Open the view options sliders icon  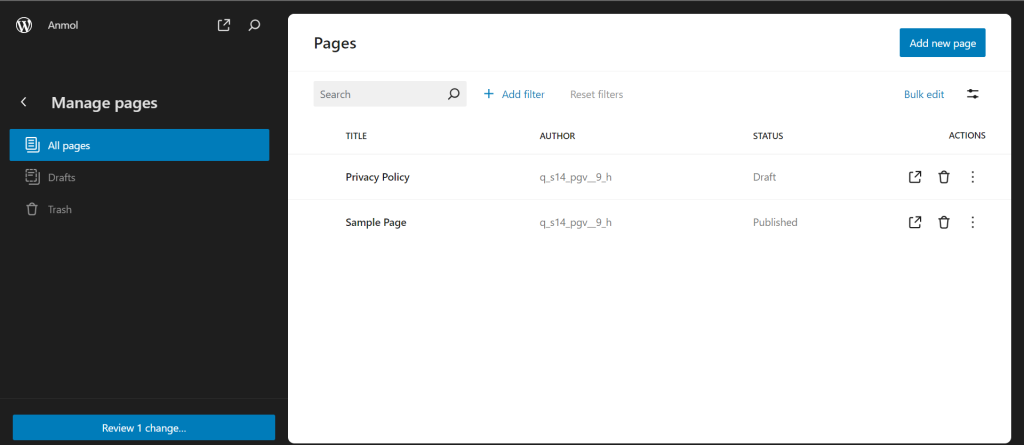tap(972, 94)
